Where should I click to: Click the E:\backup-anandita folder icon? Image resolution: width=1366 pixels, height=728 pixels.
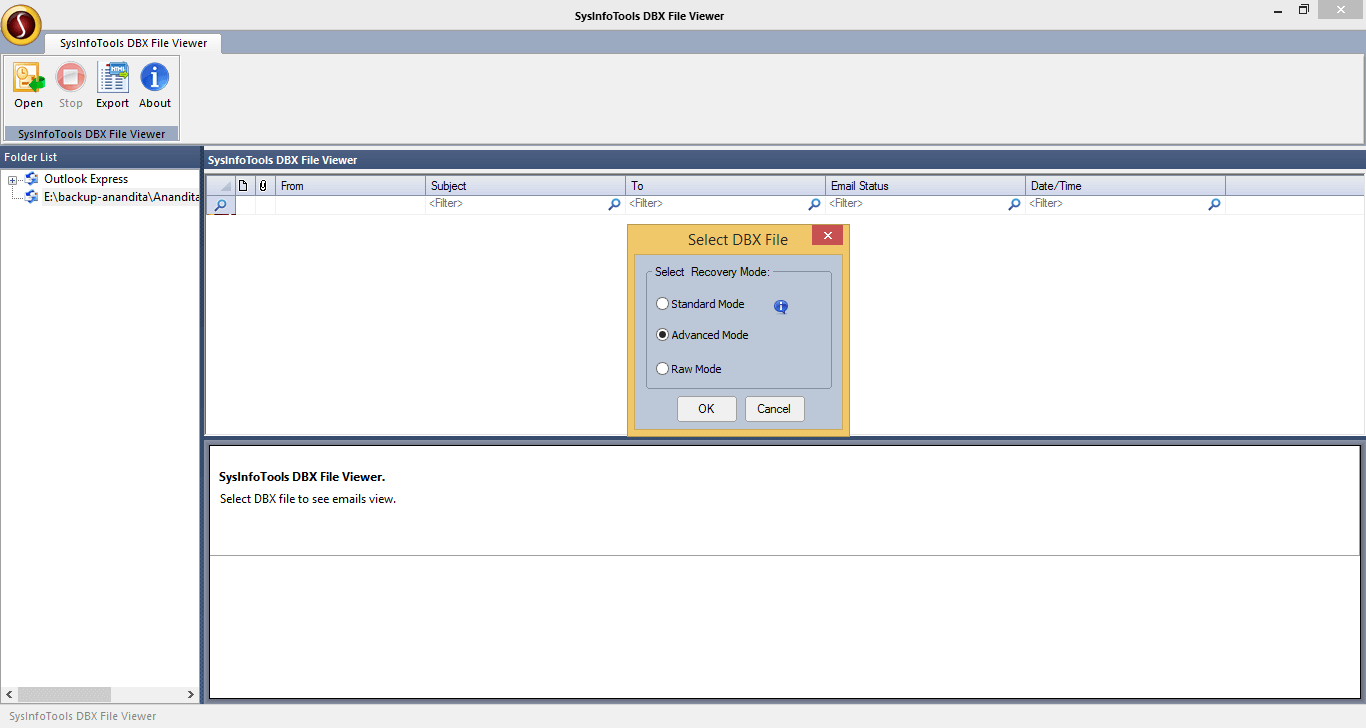coord(31,197)
